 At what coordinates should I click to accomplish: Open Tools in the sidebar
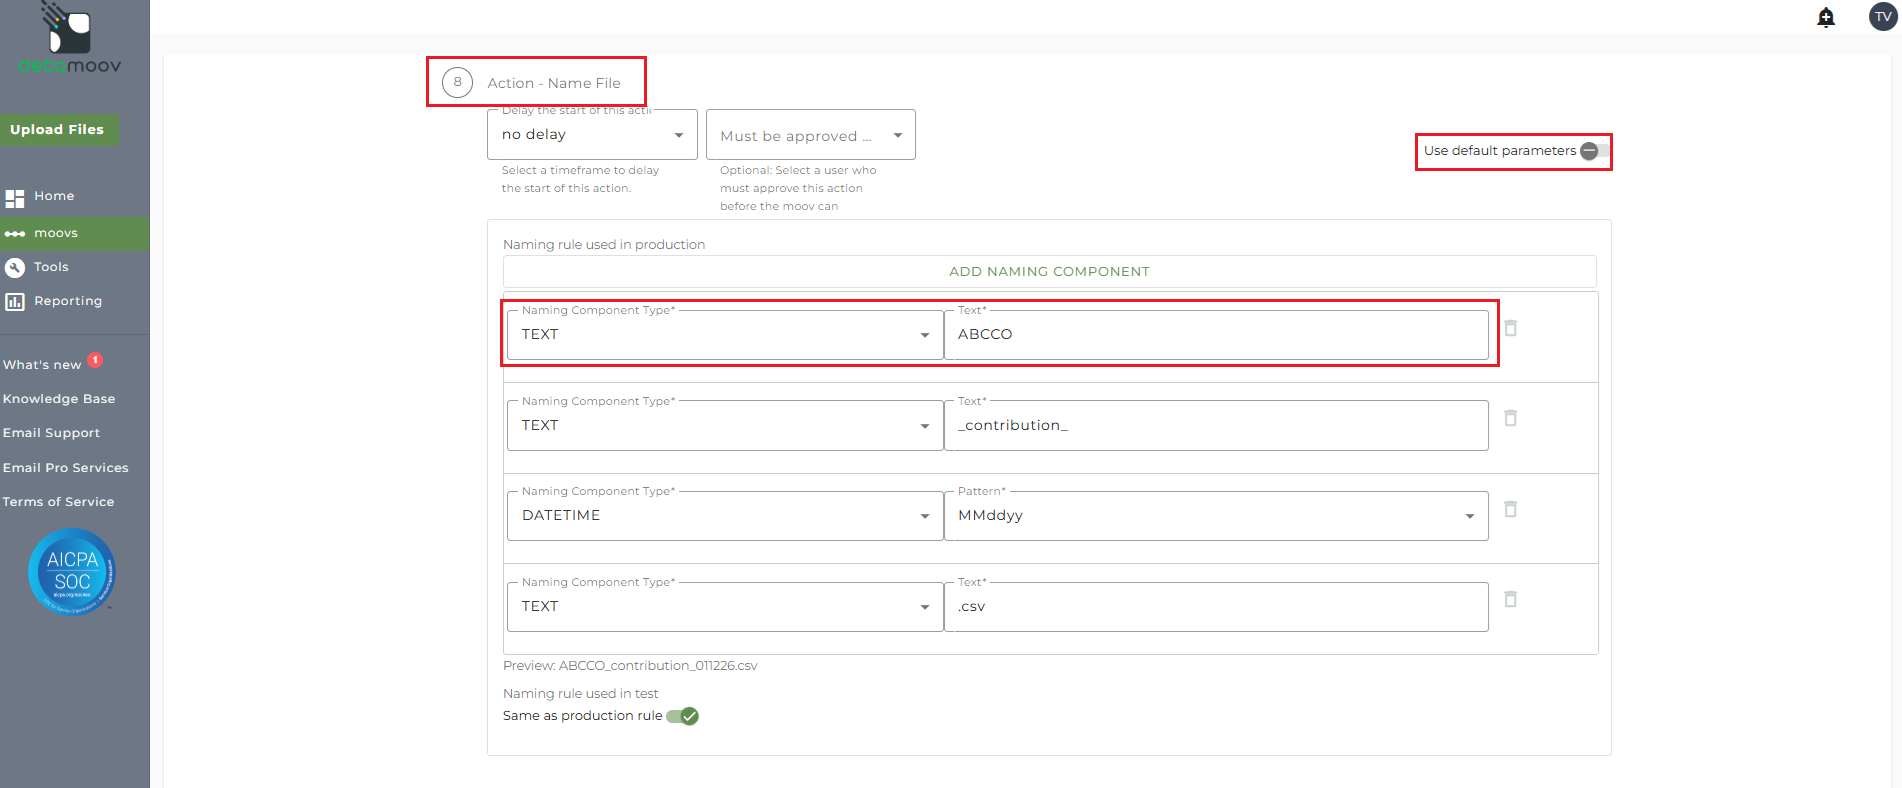[x=51, y=267]
